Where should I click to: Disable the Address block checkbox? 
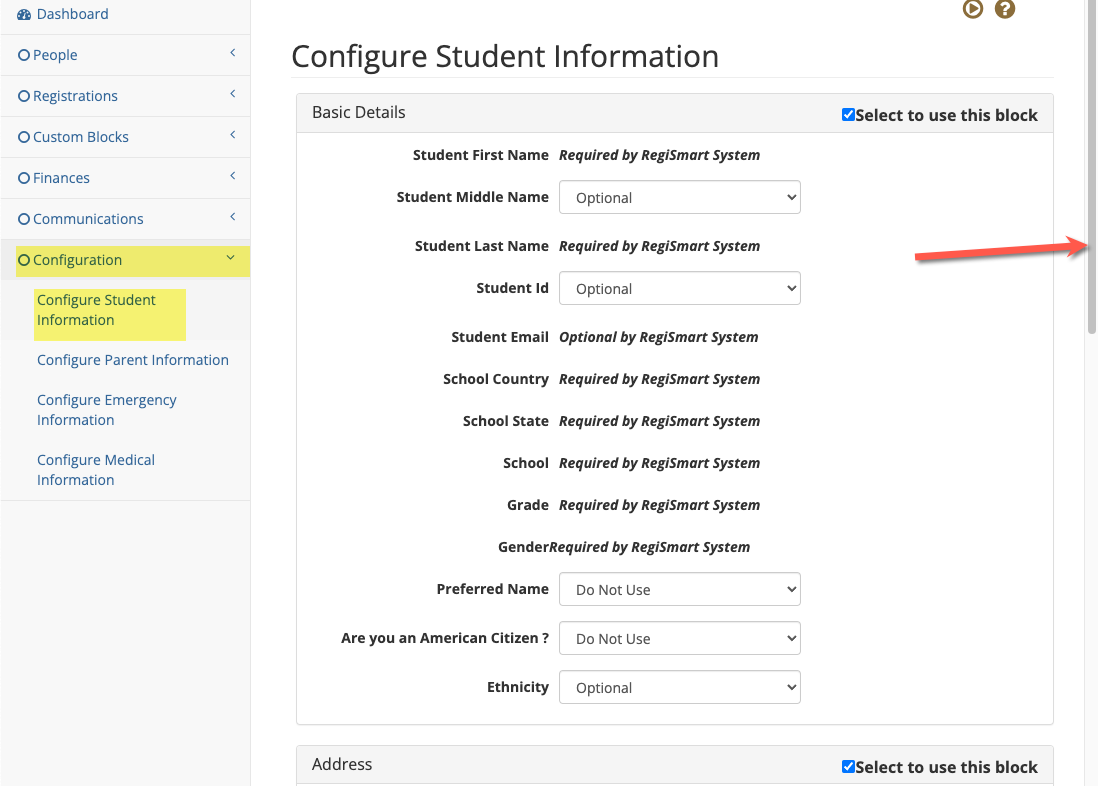click(x=848, y=766)
